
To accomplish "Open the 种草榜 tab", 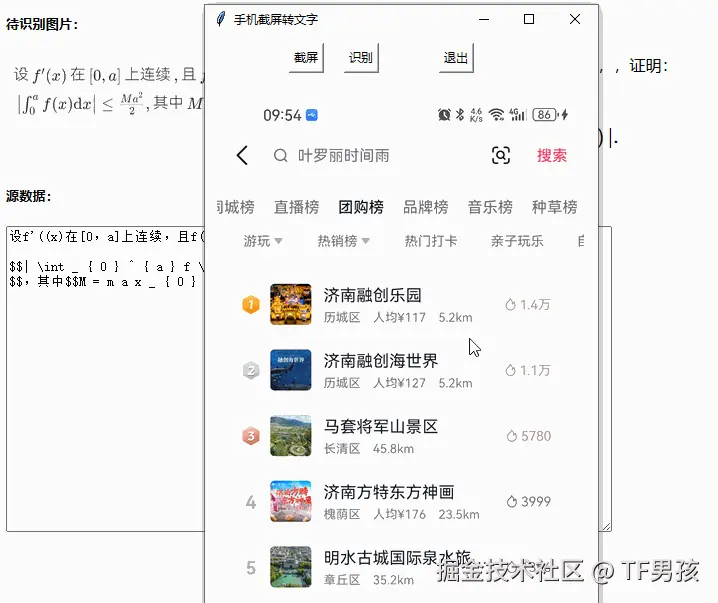I will click(x=555, y=207).
